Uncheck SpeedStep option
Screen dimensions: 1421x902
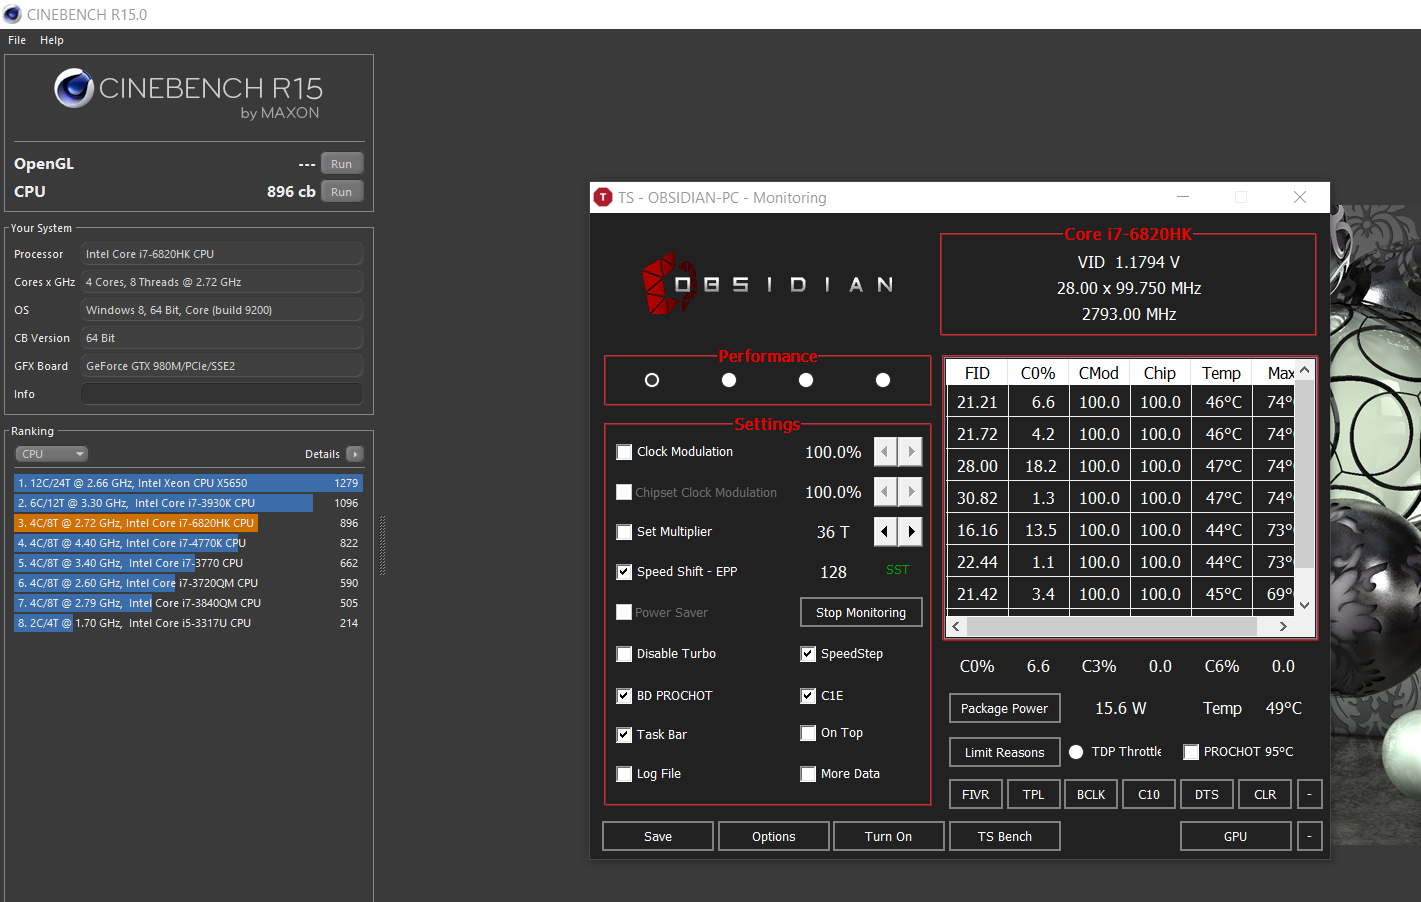[x=808, y=654]
